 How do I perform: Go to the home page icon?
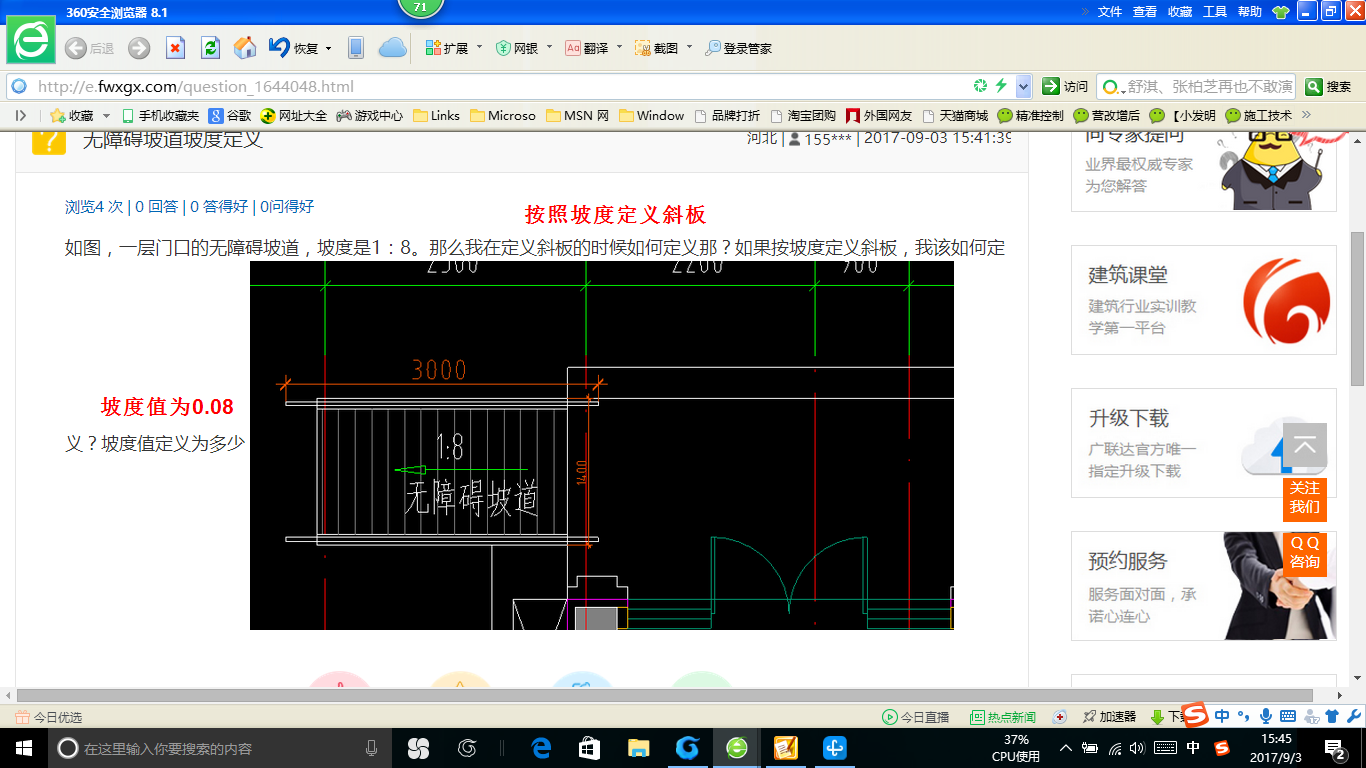(x=245, y=48)
